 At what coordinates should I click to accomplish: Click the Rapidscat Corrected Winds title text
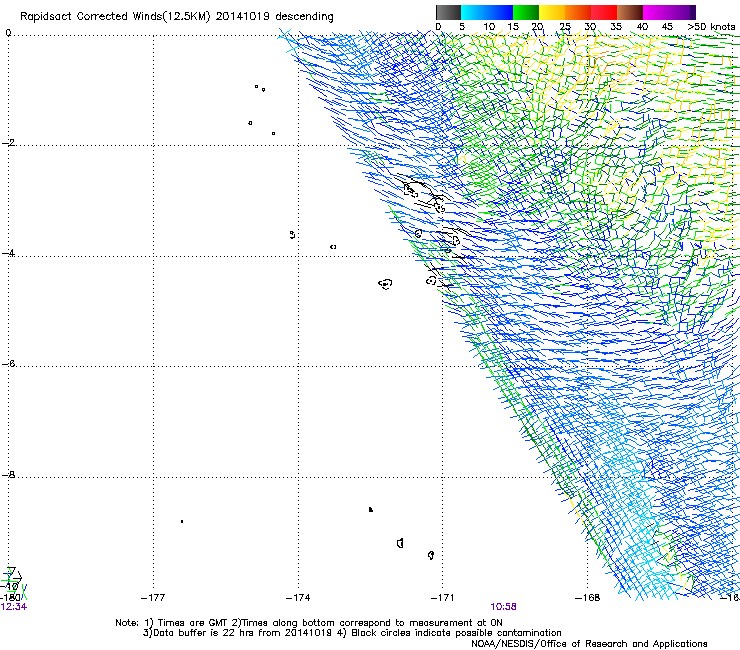(177, 17)
